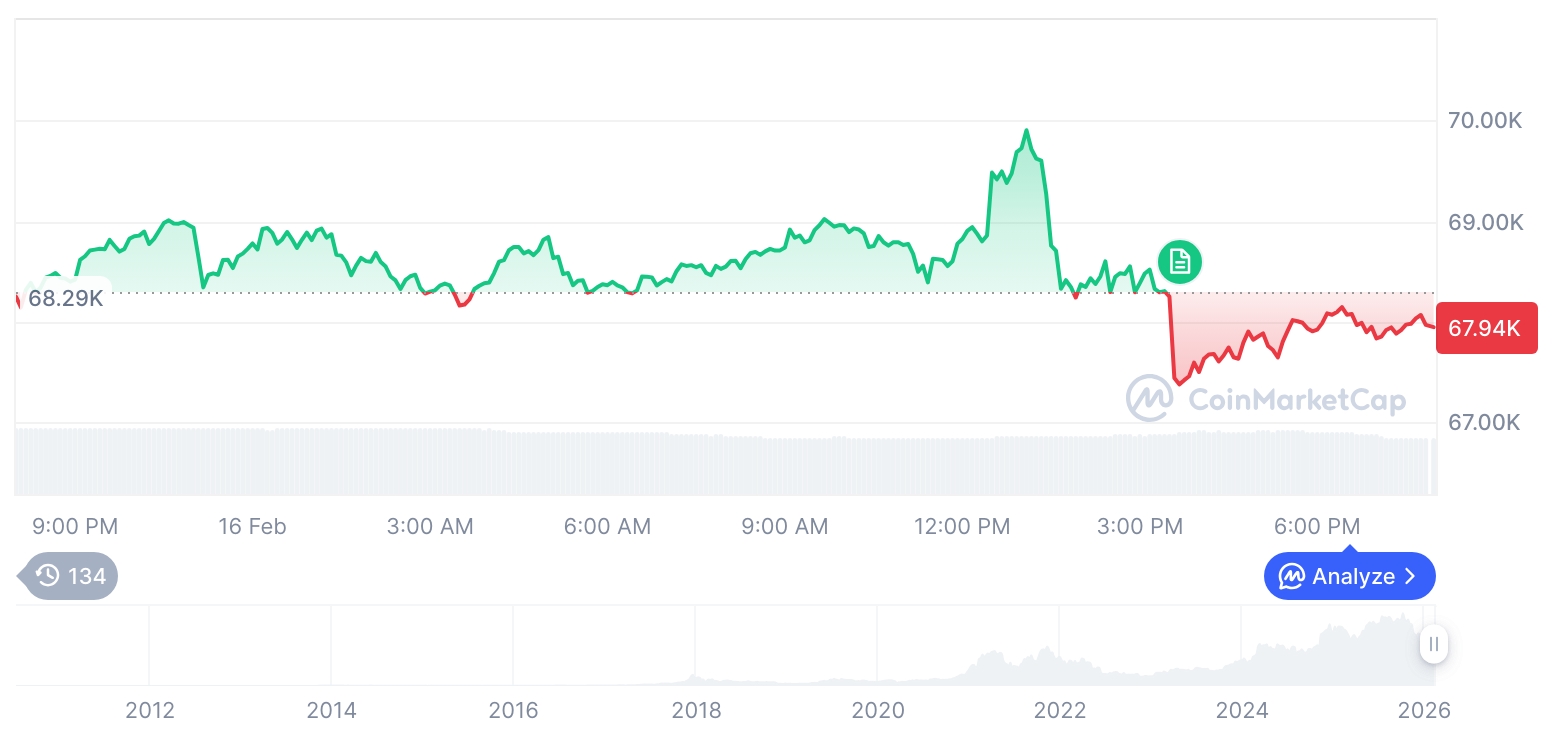Select 2024 on the overview timeline

click(1242, 710)
